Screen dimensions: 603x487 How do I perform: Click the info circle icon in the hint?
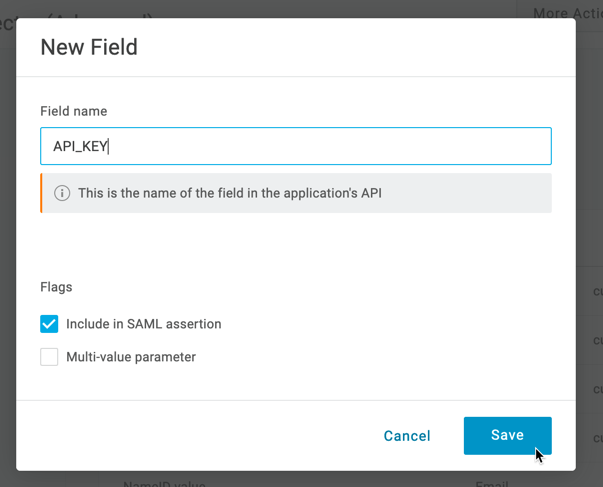tap(62, 193)
